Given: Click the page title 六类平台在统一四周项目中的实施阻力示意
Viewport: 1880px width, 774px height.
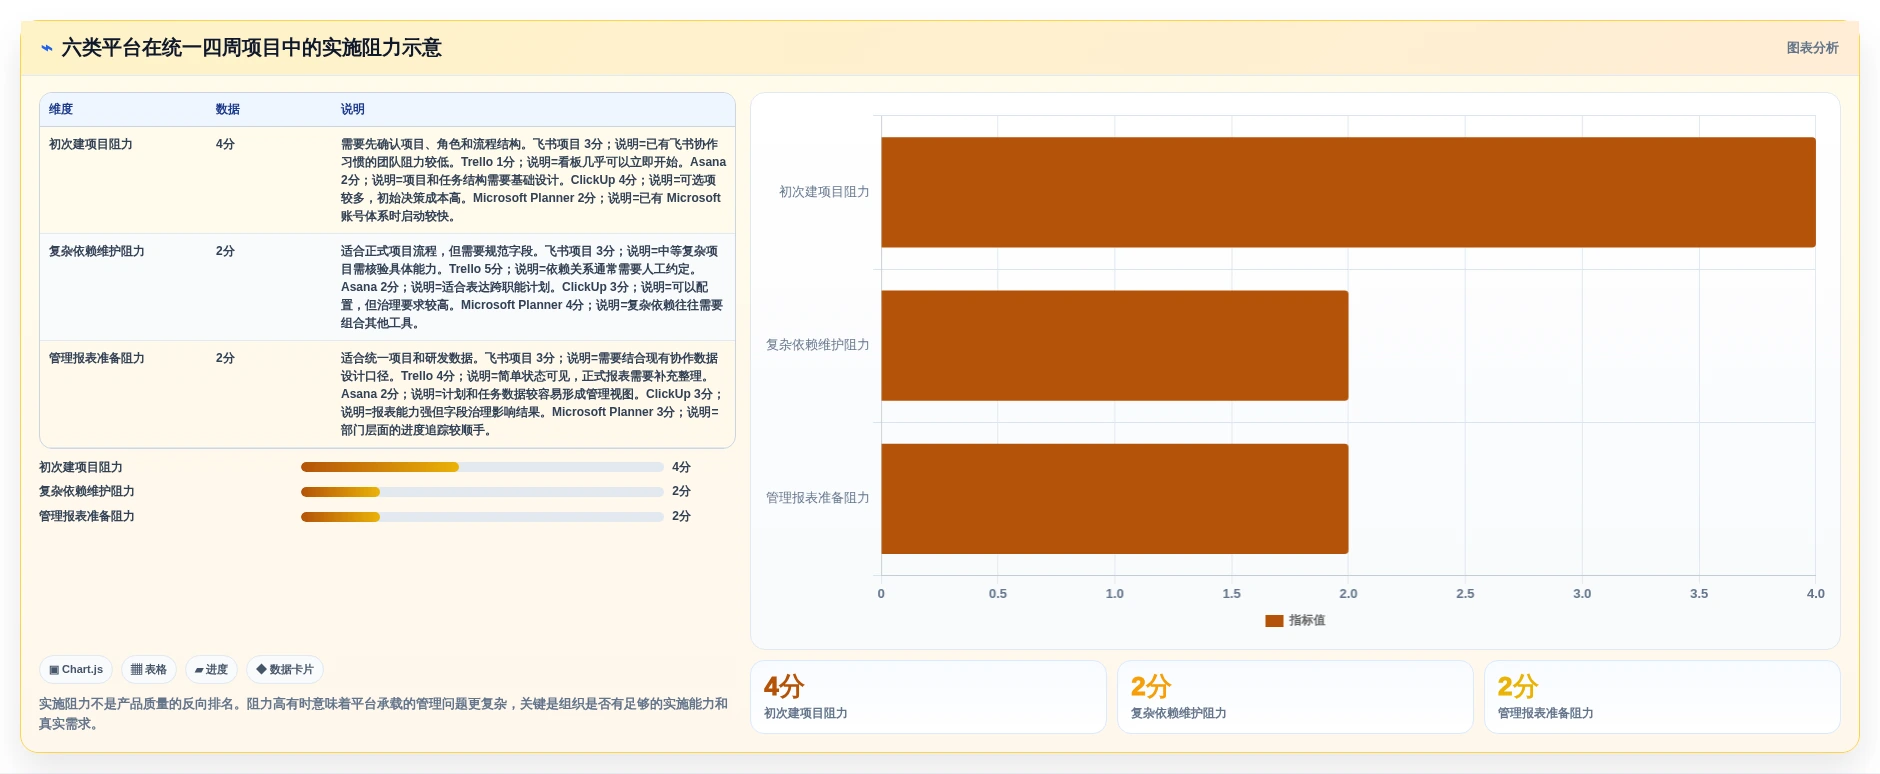Looking at the screenshot, I should pyautogui.click(x=251, y=48).
